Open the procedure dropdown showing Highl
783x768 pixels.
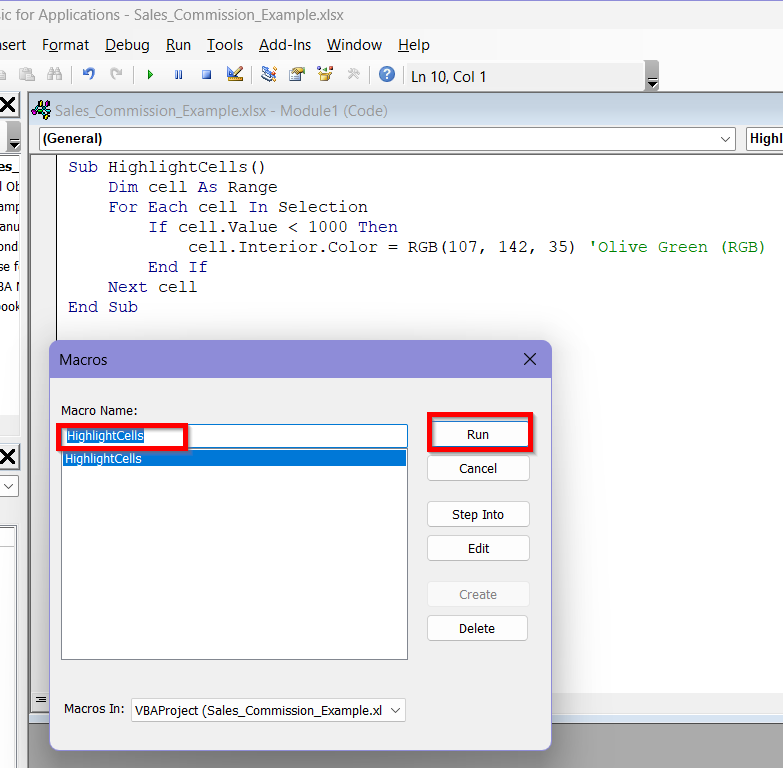[x=765, y=139]
